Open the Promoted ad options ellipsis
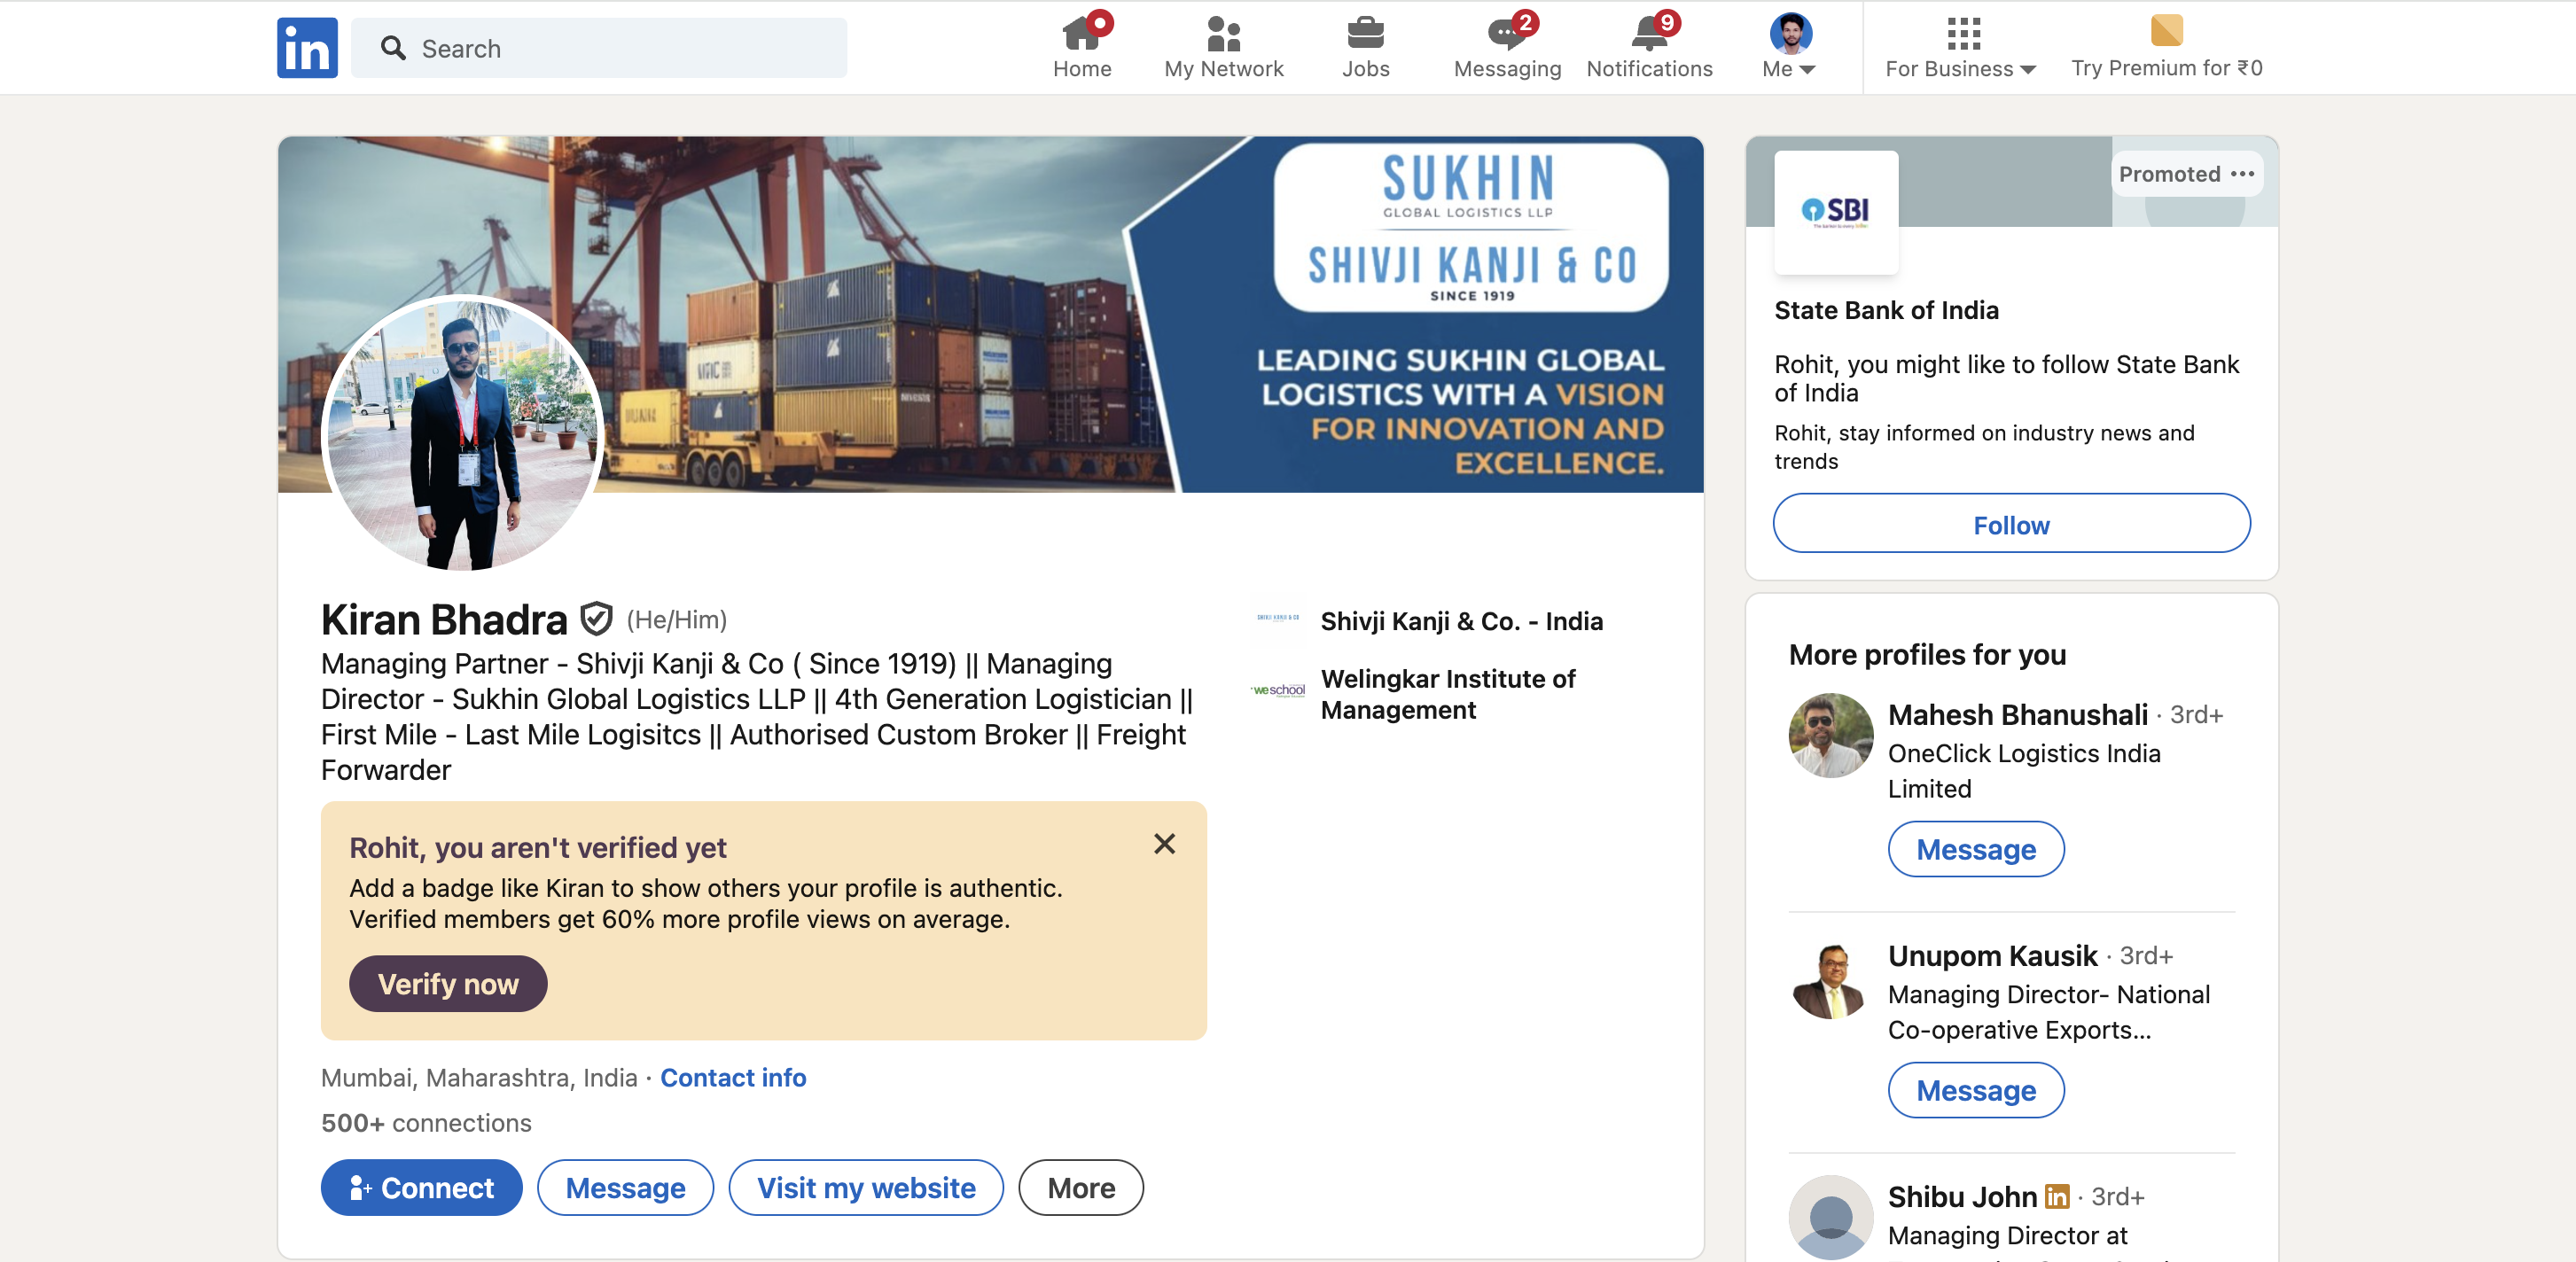2576x1262 pixels. [2242, 174]
